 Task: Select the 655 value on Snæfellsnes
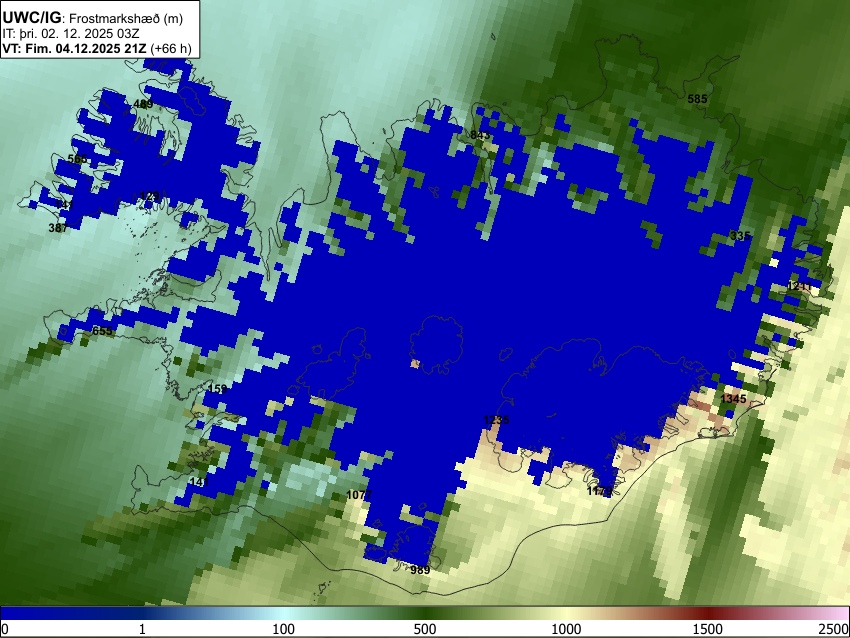[102, 331]
